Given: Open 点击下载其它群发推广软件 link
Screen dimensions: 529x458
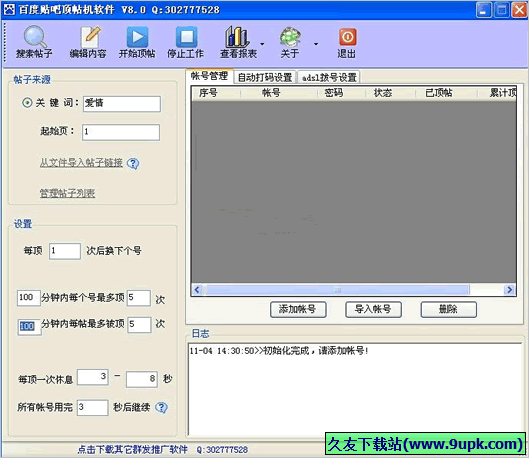Looking at the screenshot, I should pos(133,449).
